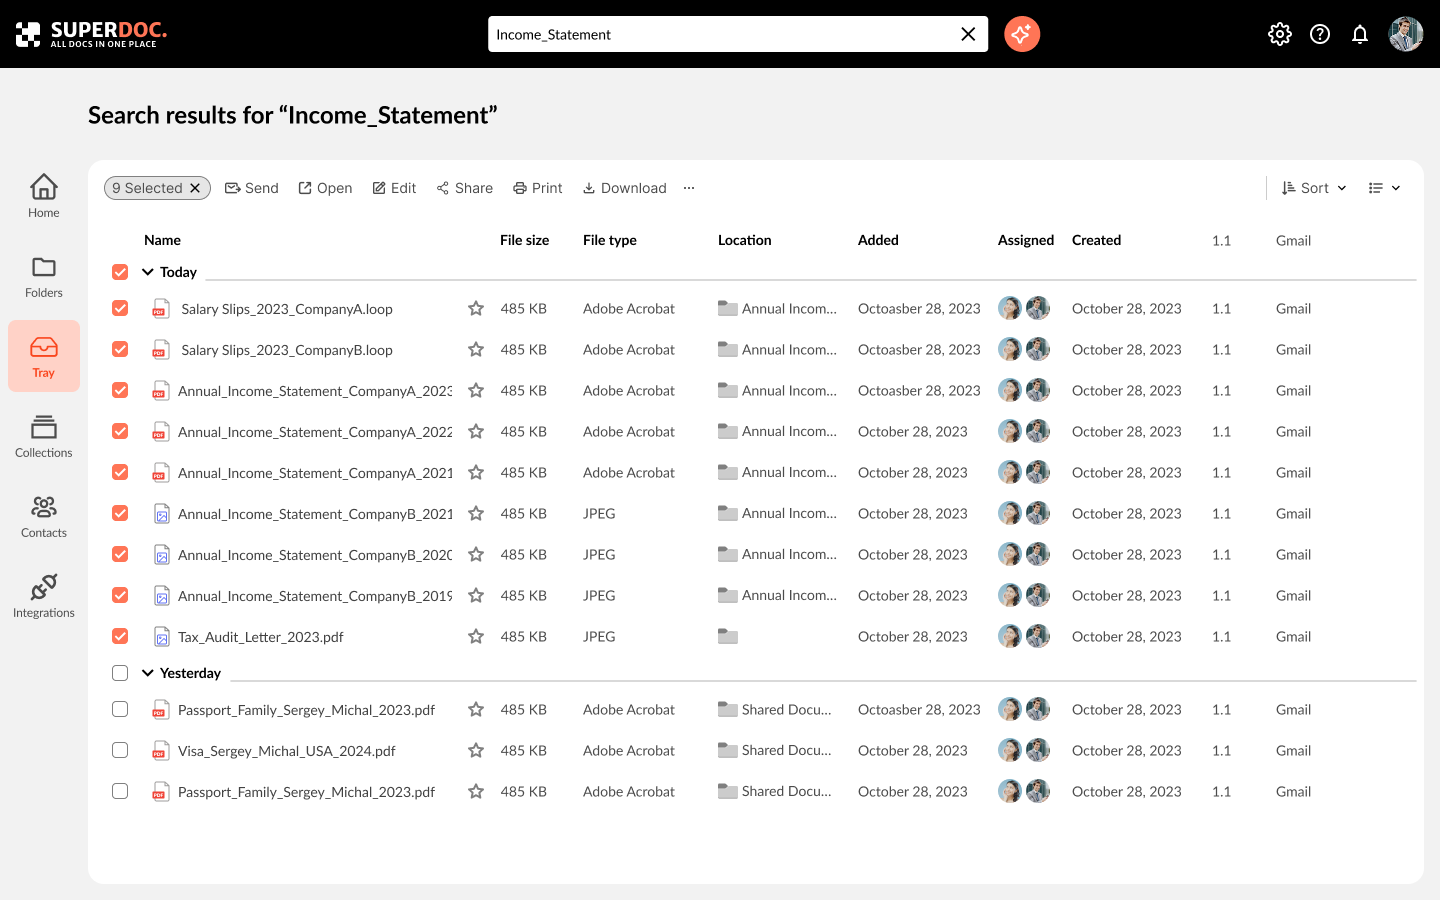
Task: Open settings gear icon
Action: coord(1279,34)
